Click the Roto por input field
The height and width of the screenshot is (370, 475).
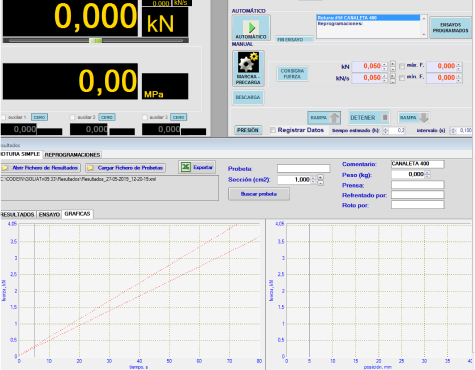[x=417, y=205]
